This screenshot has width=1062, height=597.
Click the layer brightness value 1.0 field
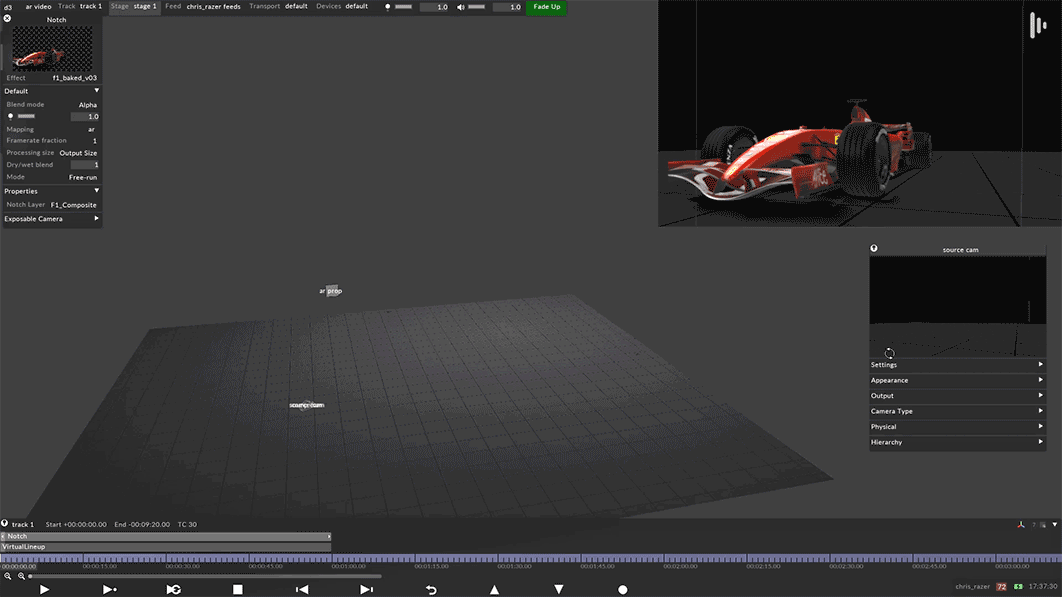[x=85, y=117]
